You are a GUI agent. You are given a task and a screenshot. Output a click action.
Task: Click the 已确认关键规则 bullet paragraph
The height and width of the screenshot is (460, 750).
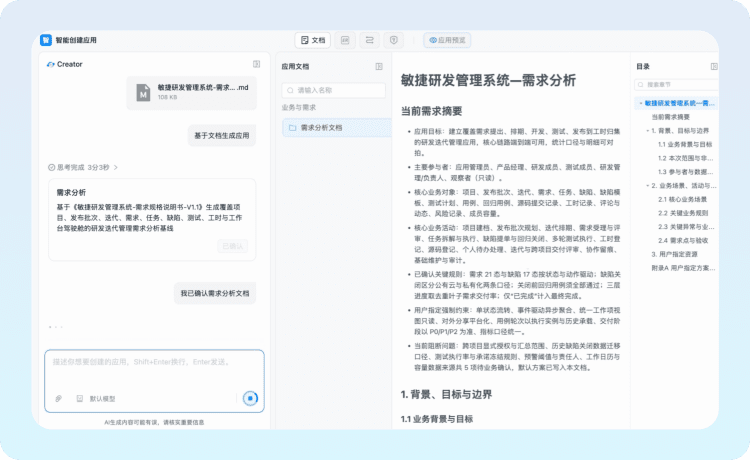coord(517,285)
